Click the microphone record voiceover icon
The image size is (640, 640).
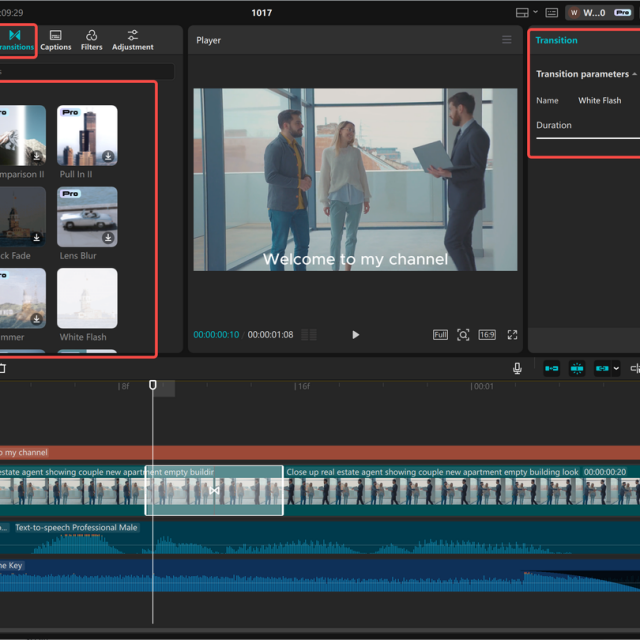[517, 368]
